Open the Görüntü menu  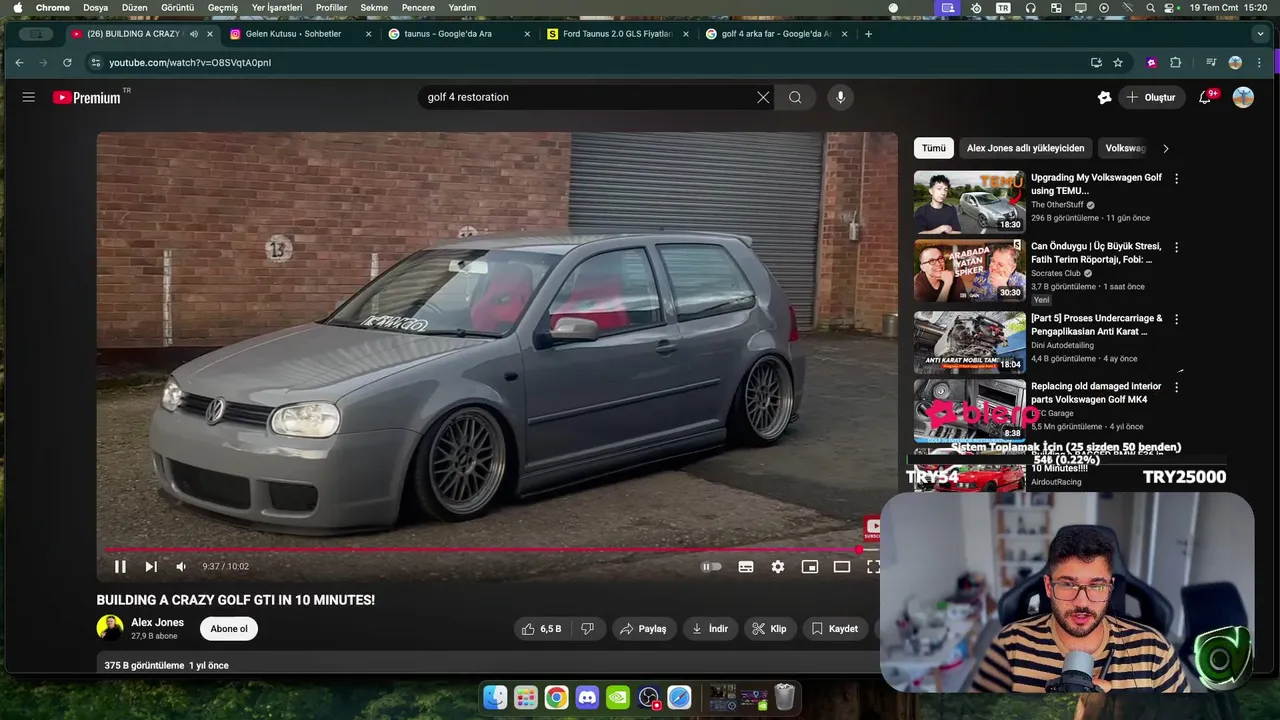178,7
